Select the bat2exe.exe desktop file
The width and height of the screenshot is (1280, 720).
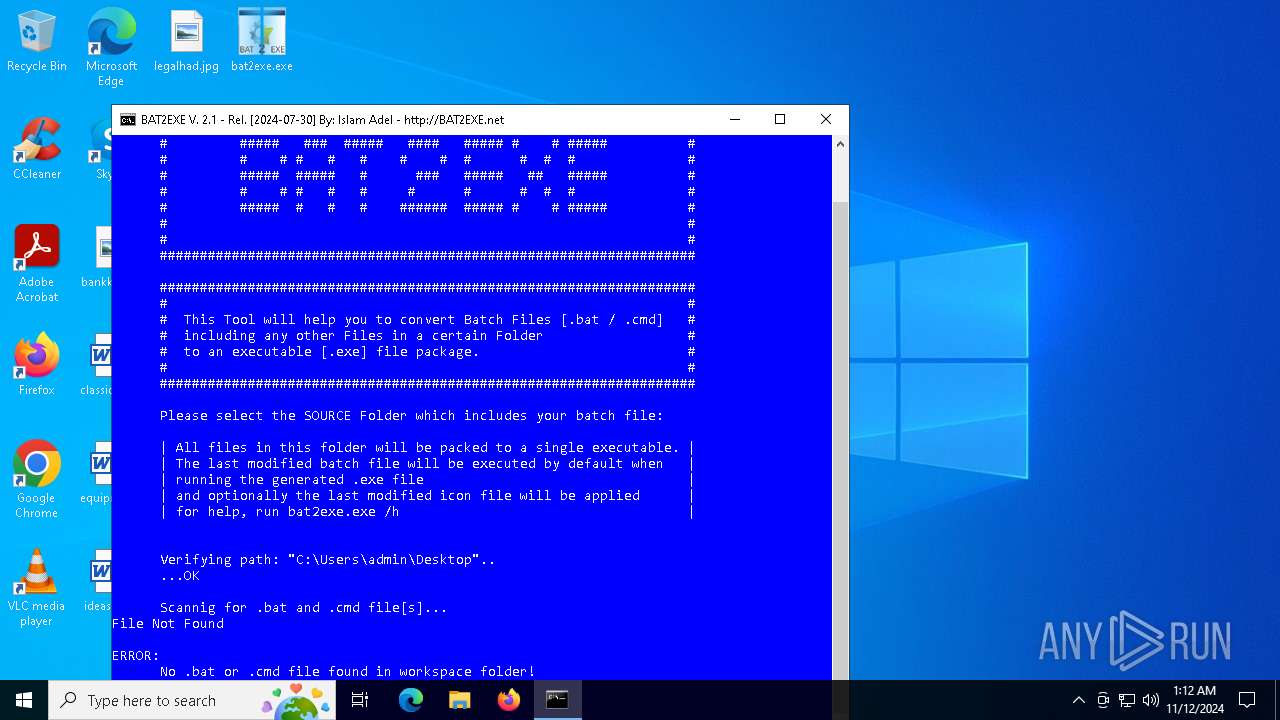coord(262,42)
